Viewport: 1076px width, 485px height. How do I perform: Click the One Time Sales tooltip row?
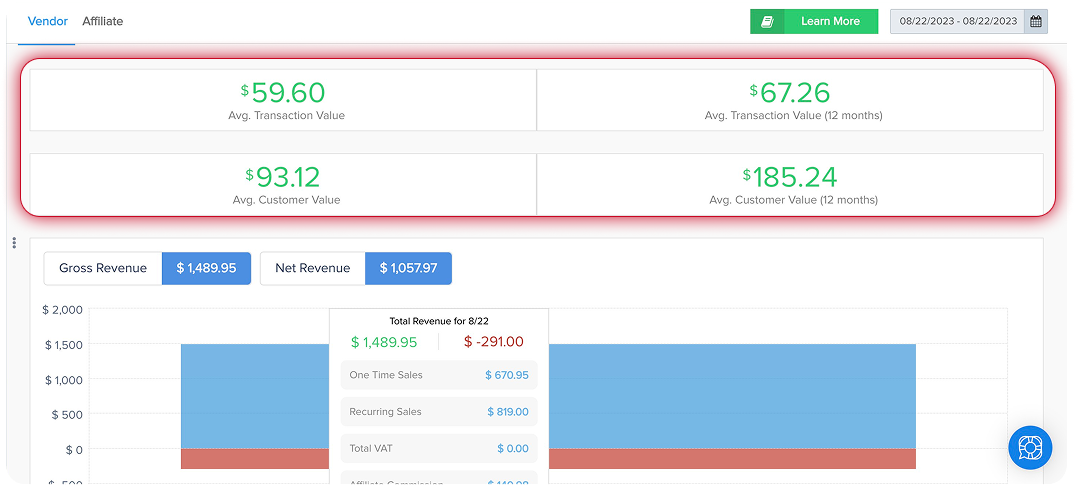coord(439,375)
